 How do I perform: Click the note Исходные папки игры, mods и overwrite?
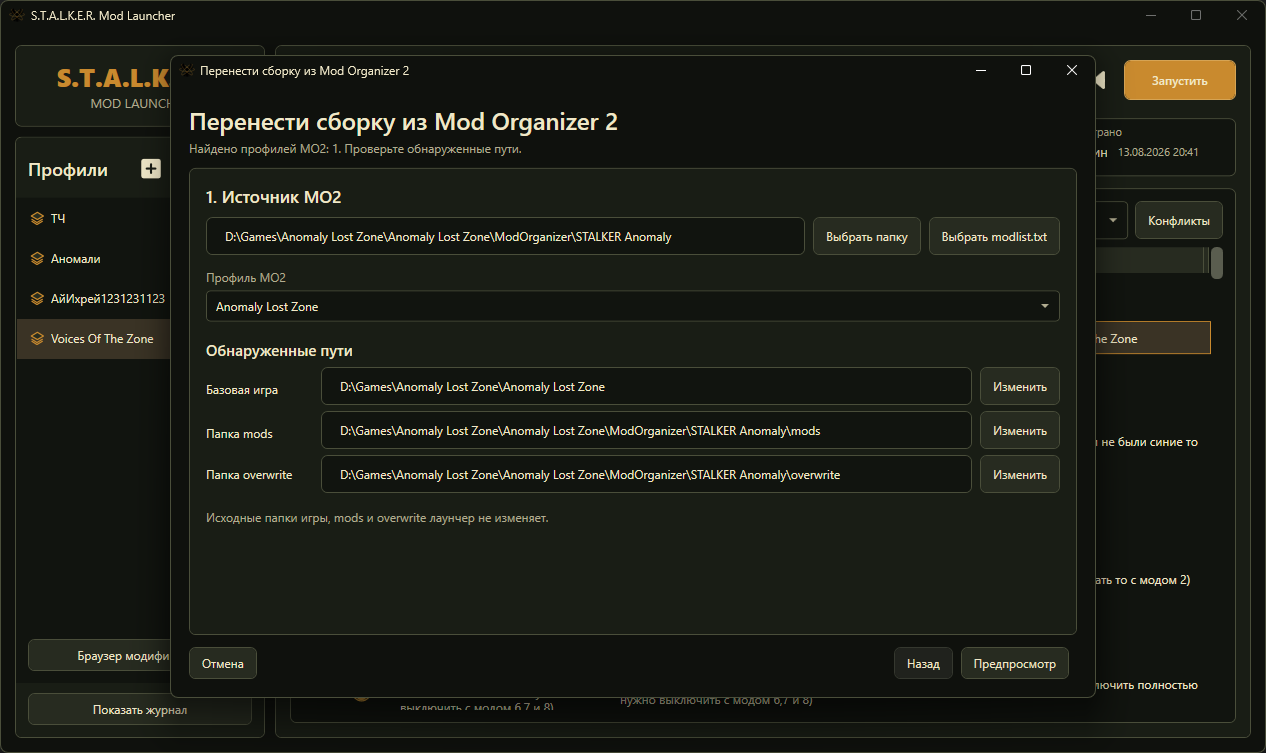pos(377,518)
